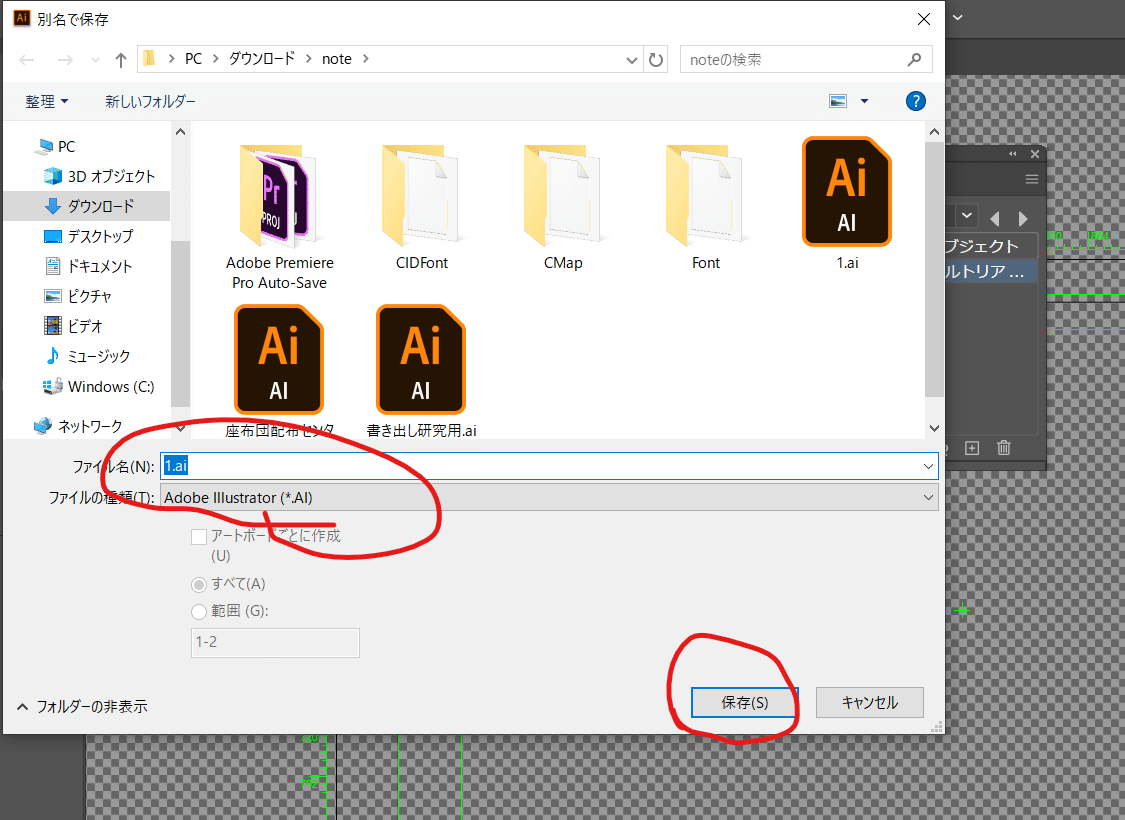
Task: Click the PC breadcrumb in the address bar
Action: click(x=193, y=60)
